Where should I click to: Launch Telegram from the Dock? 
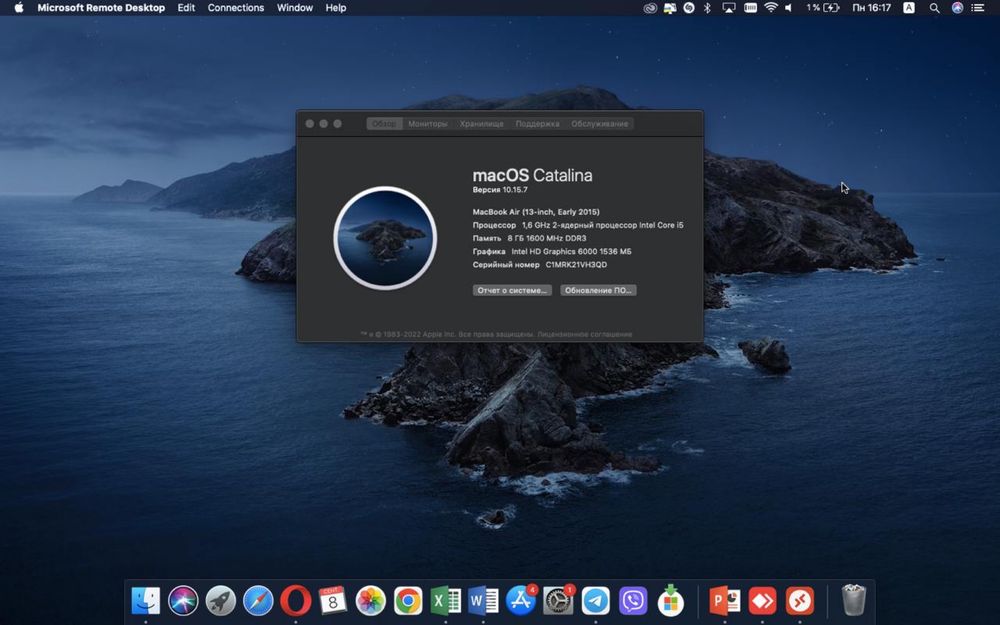tap(596, 600)
